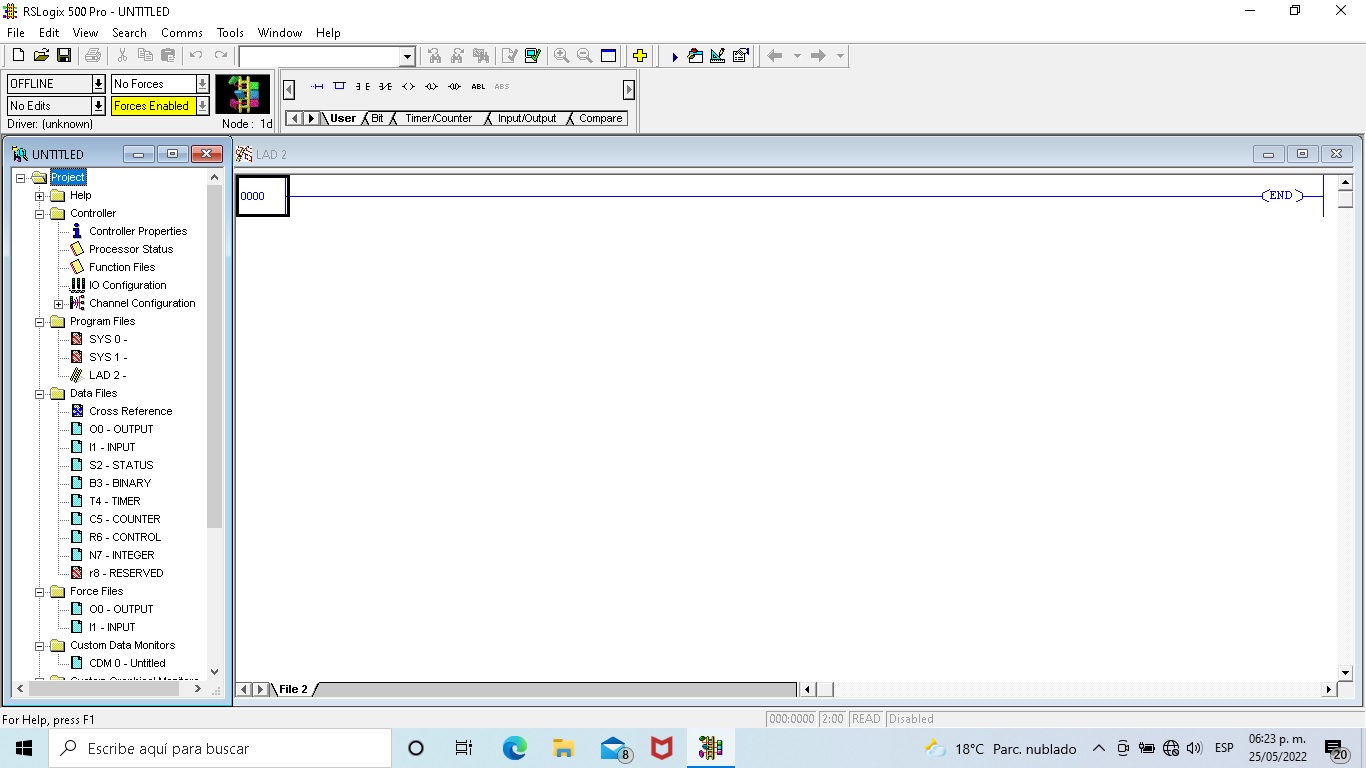The height and width of the screenshot is (768, 1366).
Task: Insert Output Energize (OTE) coil
Action: click(x=408, y=87)
